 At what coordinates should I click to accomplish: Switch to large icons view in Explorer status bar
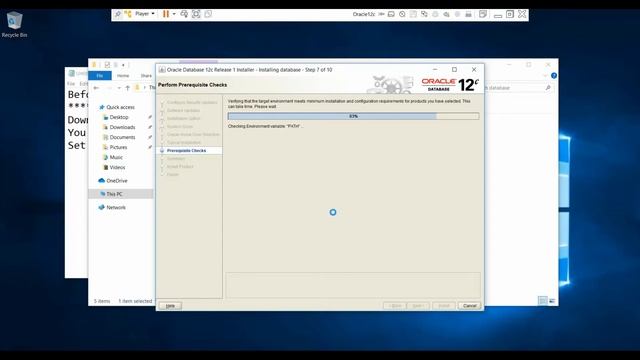(x=552, y=301)
